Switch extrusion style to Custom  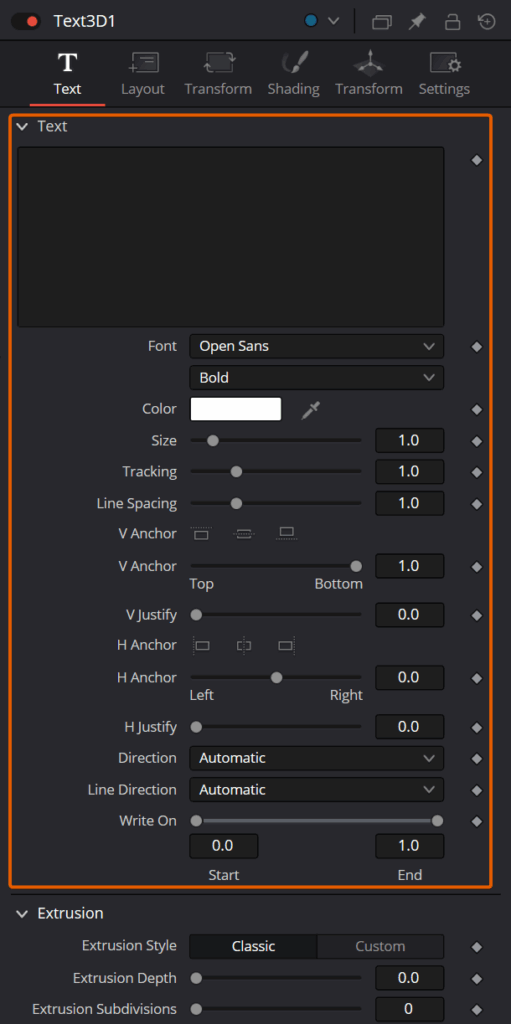(380, 946)
